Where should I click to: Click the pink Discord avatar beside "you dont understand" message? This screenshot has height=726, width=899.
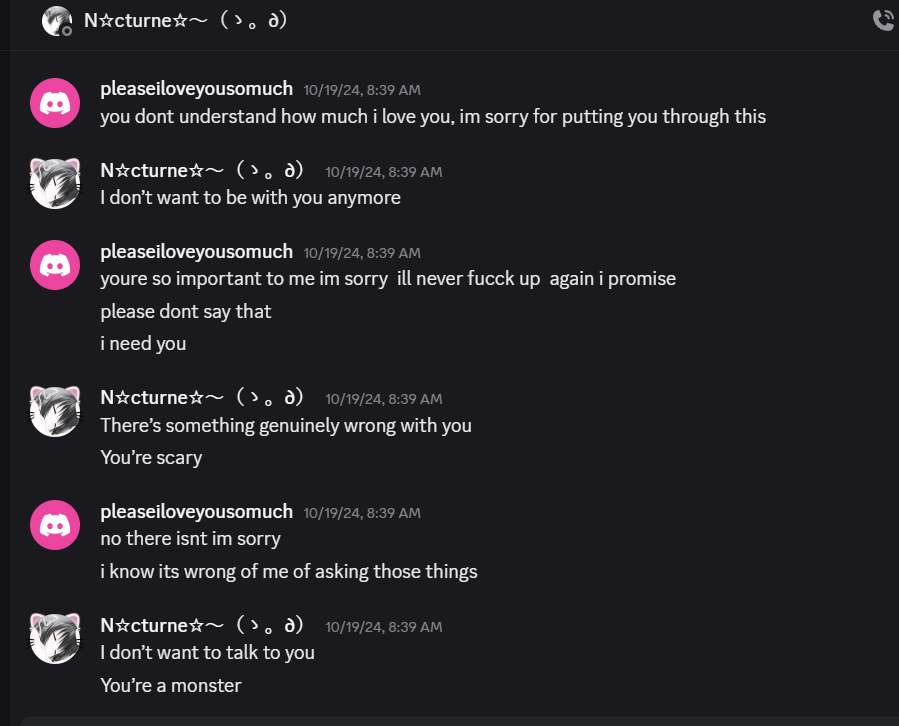pos(55,103)
